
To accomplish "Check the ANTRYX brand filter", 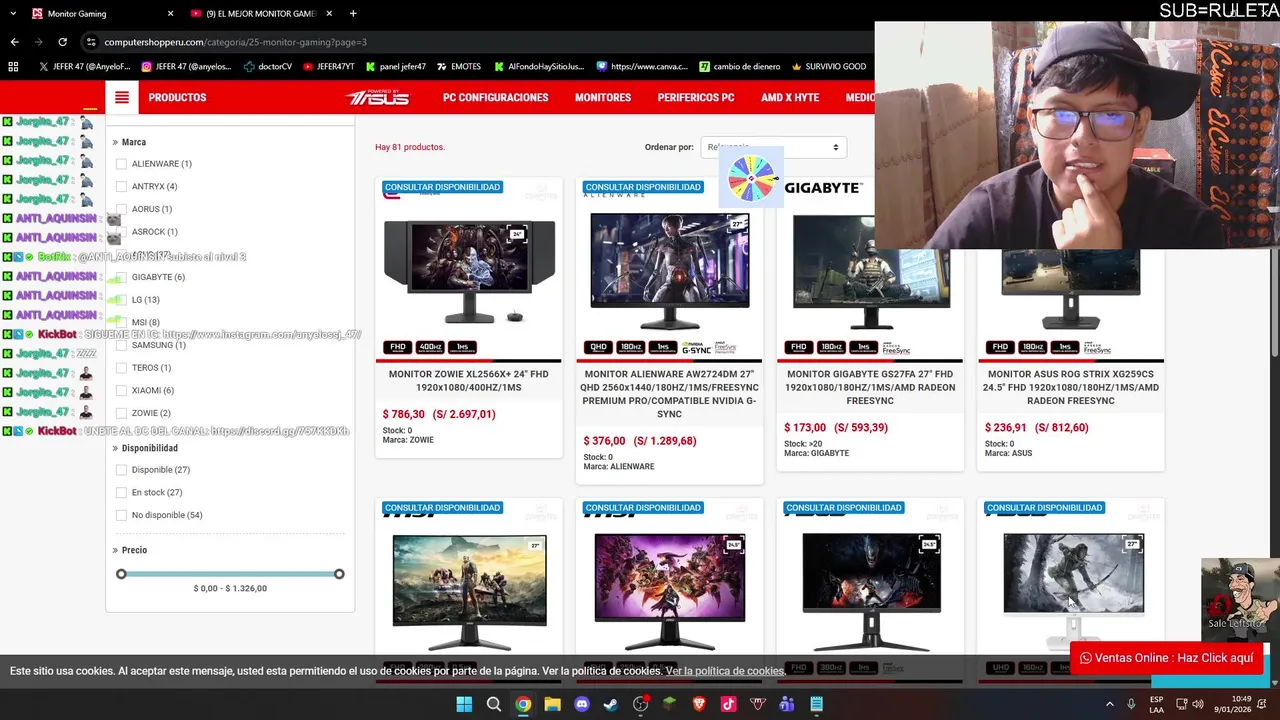I will 121,187.
